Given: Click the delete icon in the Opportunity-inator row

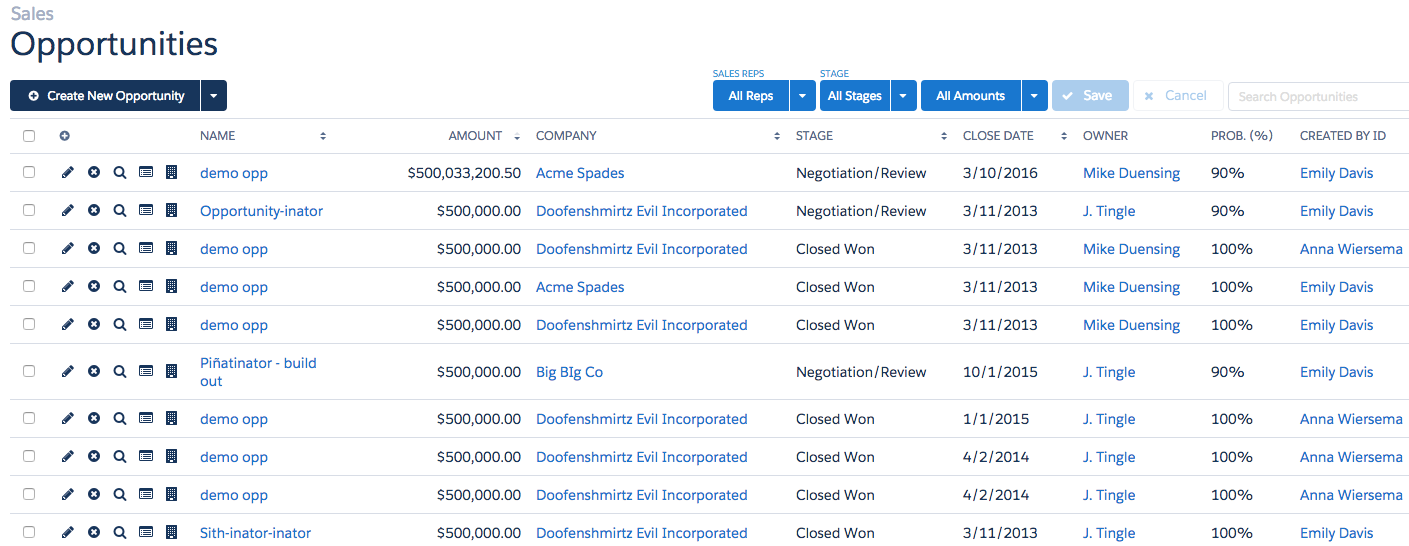Looking at the screenshot, I should tap(94, 211).
